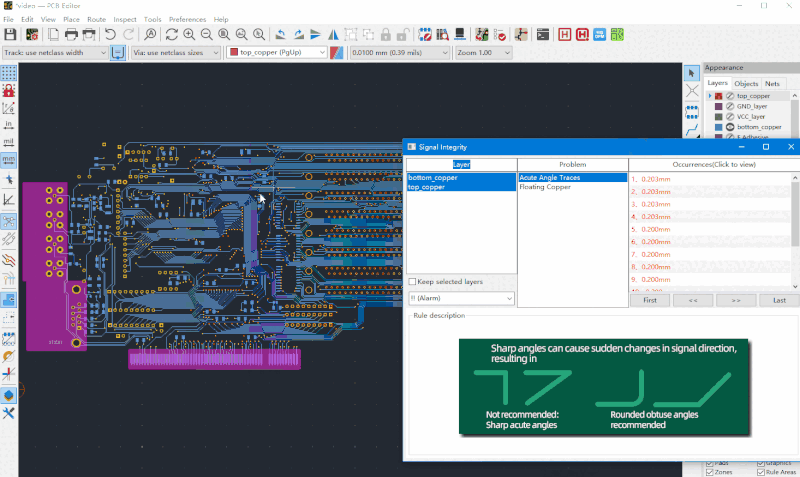Viewport: 800px width, 477px height.
Task: Open the Inspect menu
Action: (125, 19)
